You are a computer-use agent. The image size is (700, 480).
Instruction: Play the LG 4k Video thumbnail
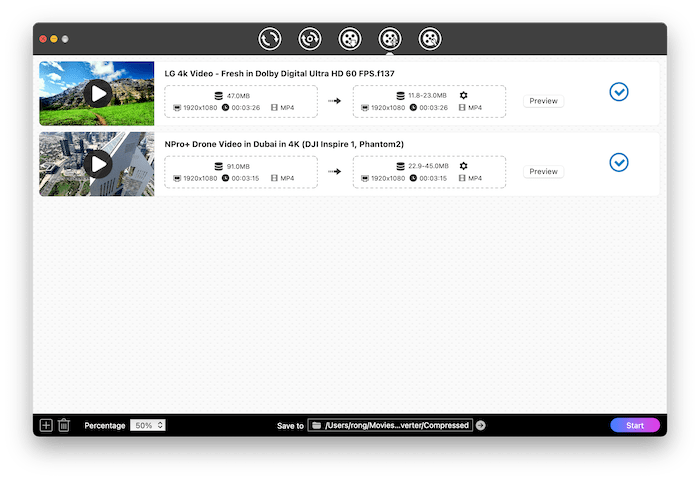(97, 93)
